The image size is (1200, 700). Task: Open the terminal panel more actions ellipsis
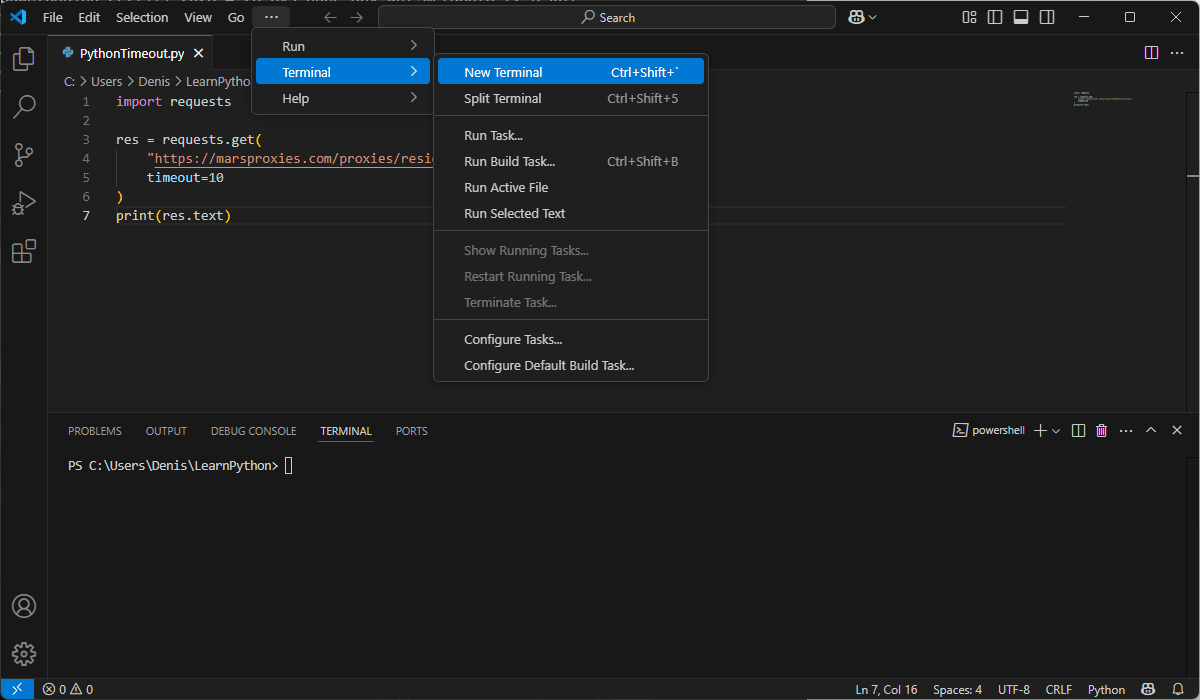pos(1127,430)
